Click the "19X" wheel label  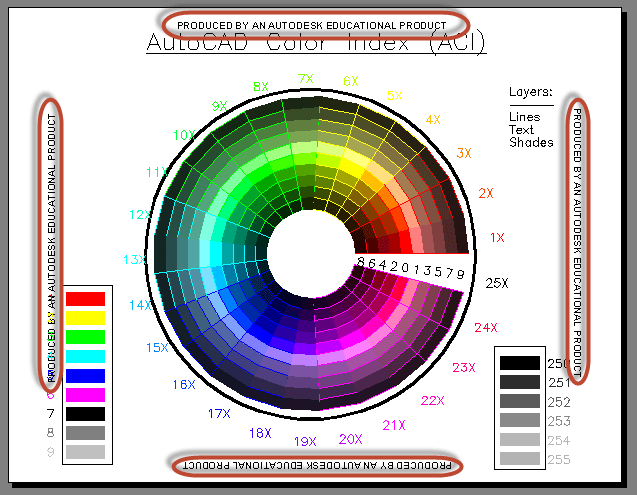pyautogui.click(x=305, y=441)
